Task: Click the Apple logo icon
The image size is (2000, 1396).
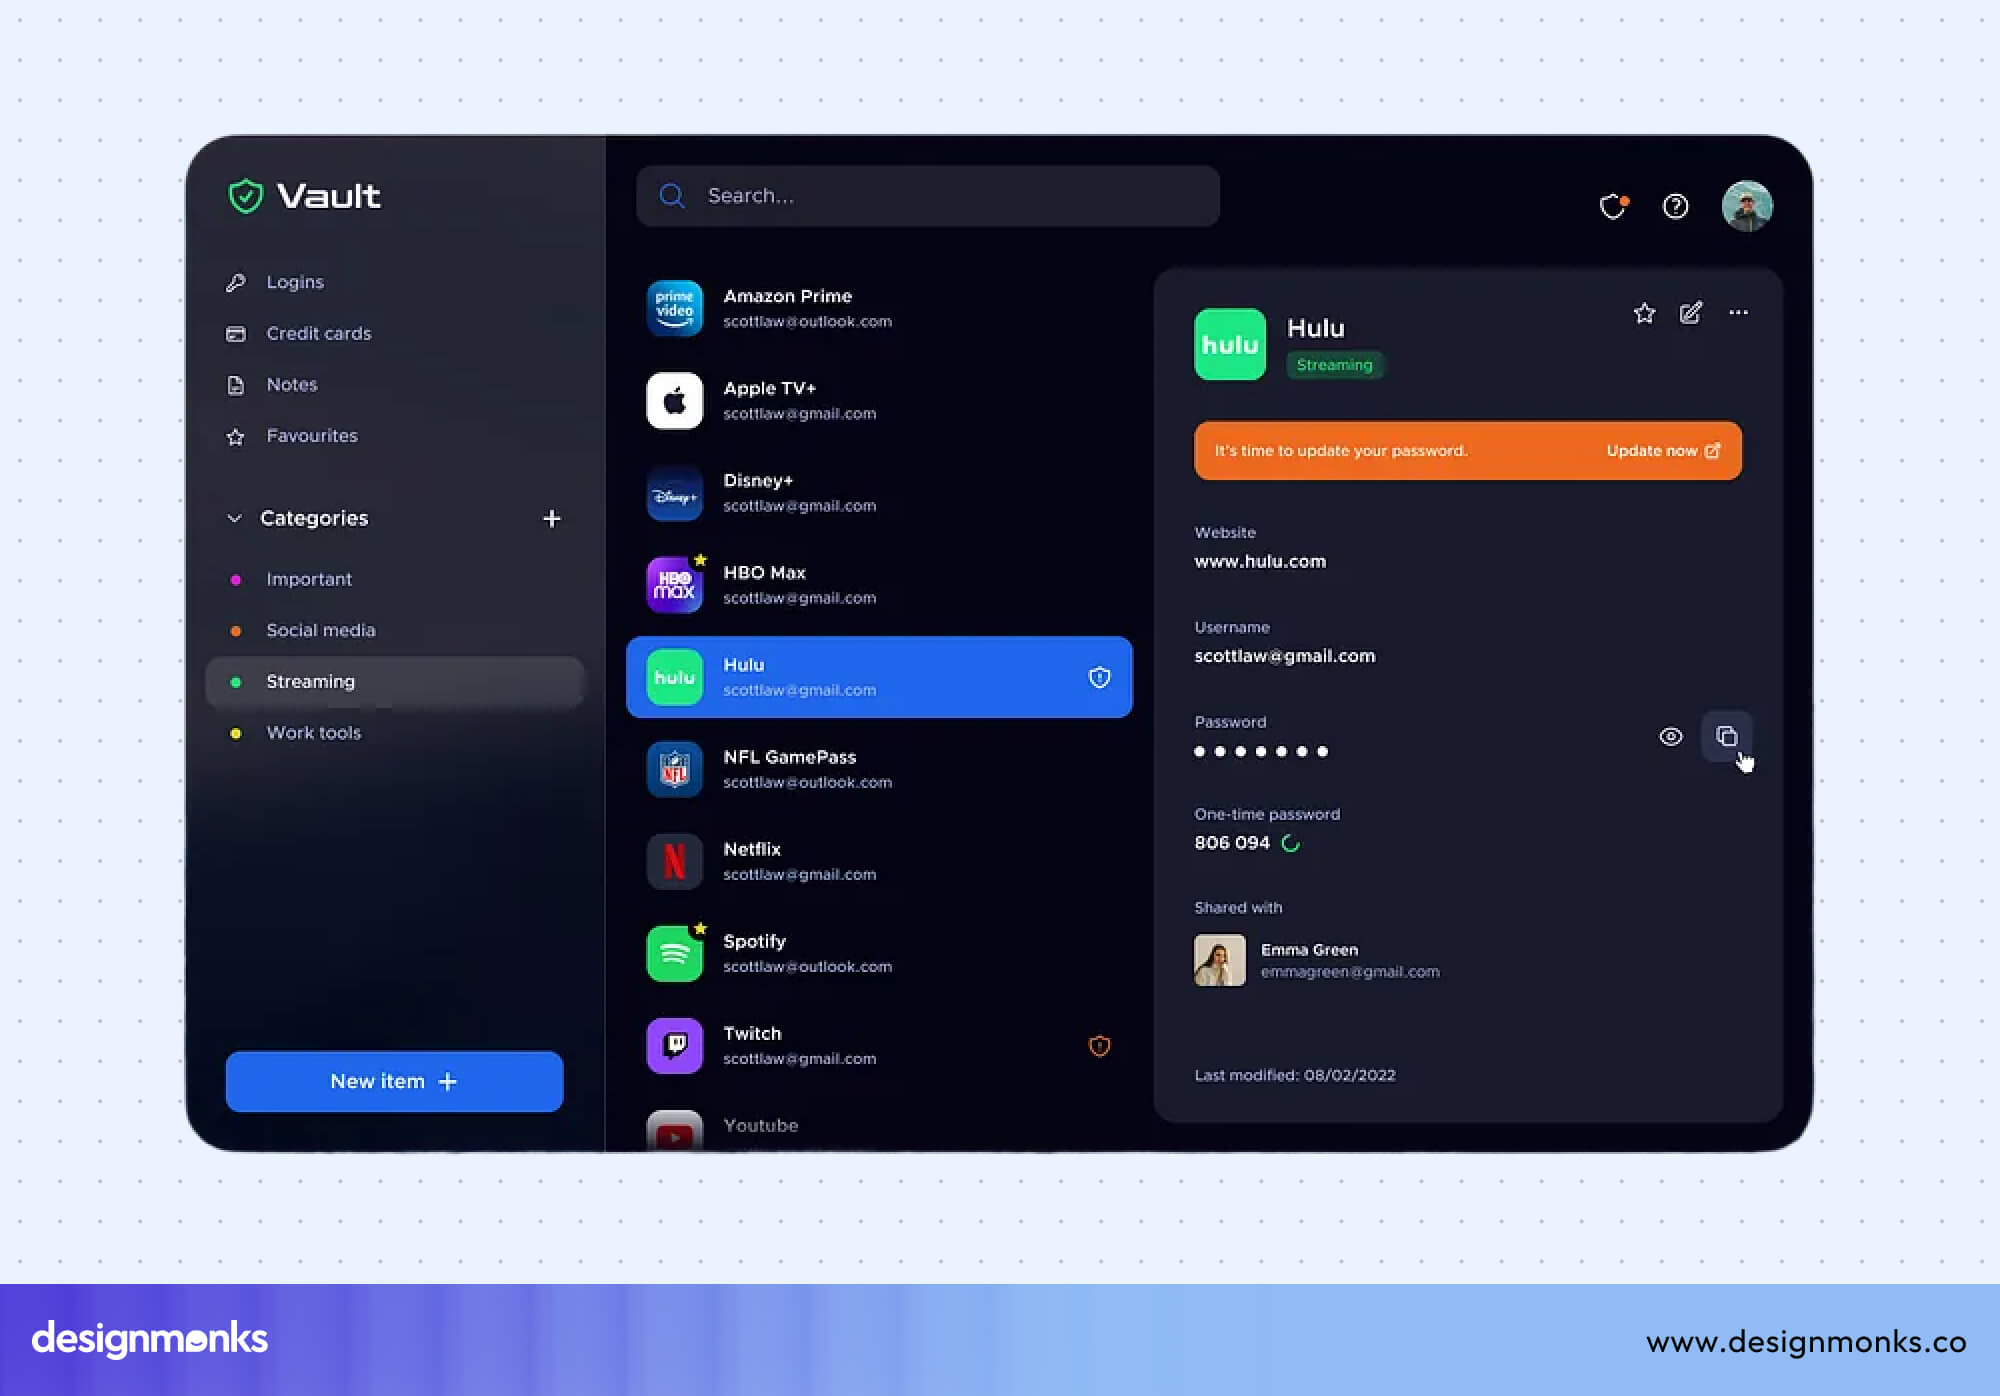Action: click(x=674, y=401)
